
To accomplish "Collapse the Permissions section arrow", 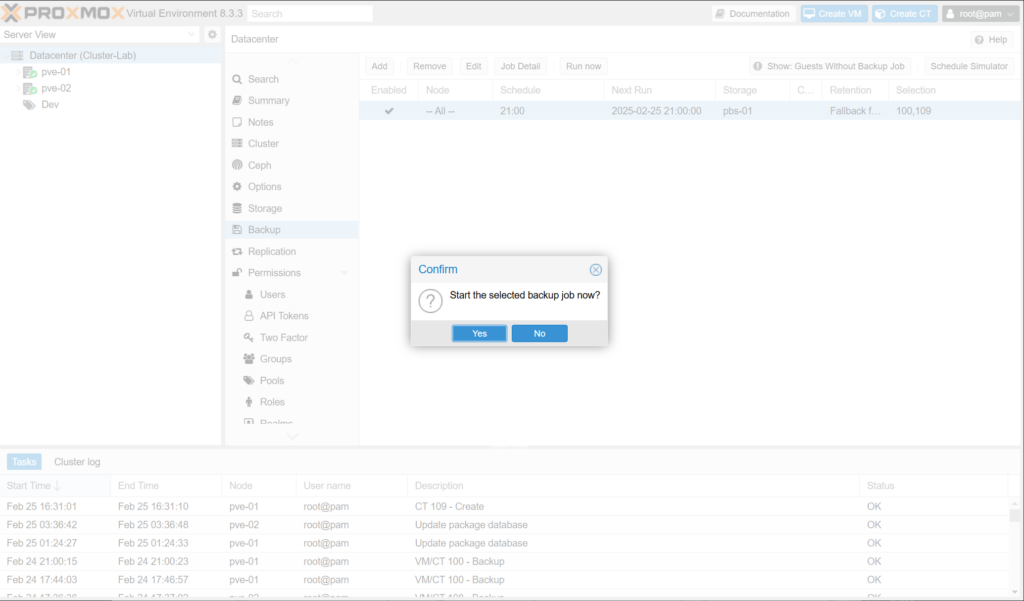I will [x=344, y=273].
